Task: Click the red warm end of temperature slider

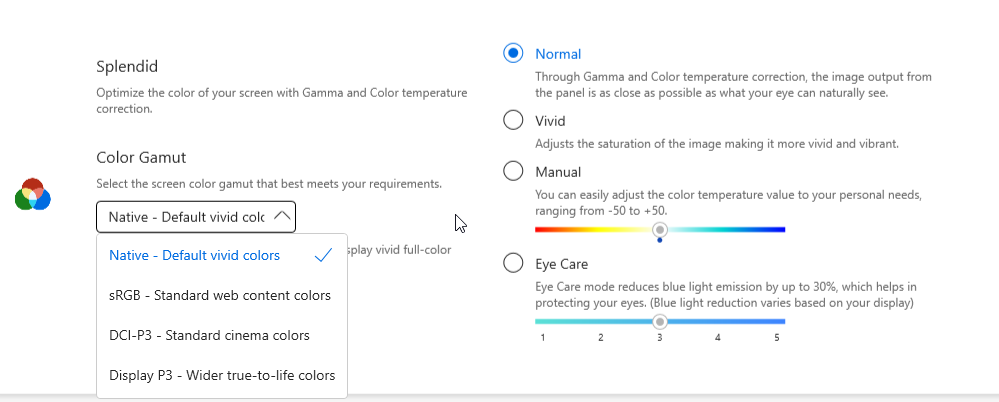Action: pyautogui.click(x=540, y=229)
